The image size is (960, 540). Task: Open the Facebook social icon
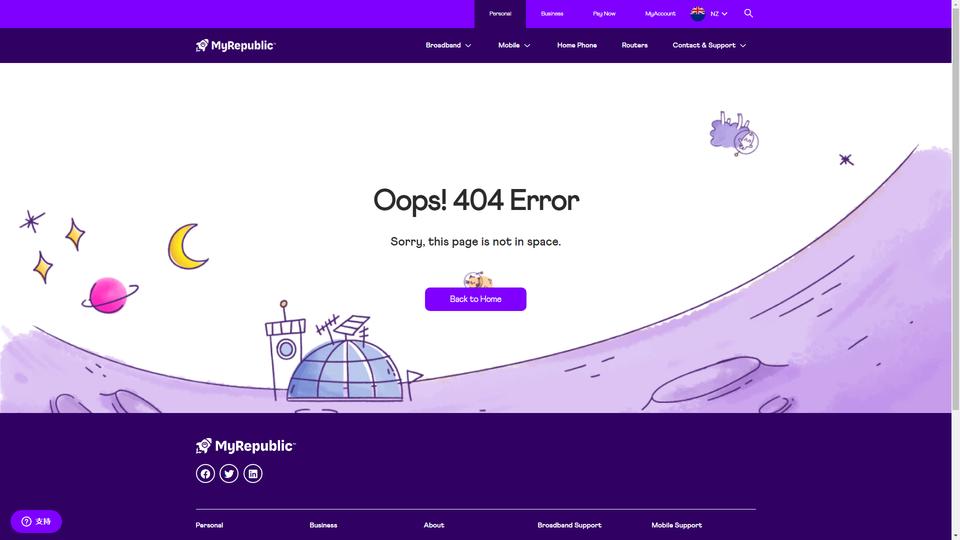pos(205,473)
